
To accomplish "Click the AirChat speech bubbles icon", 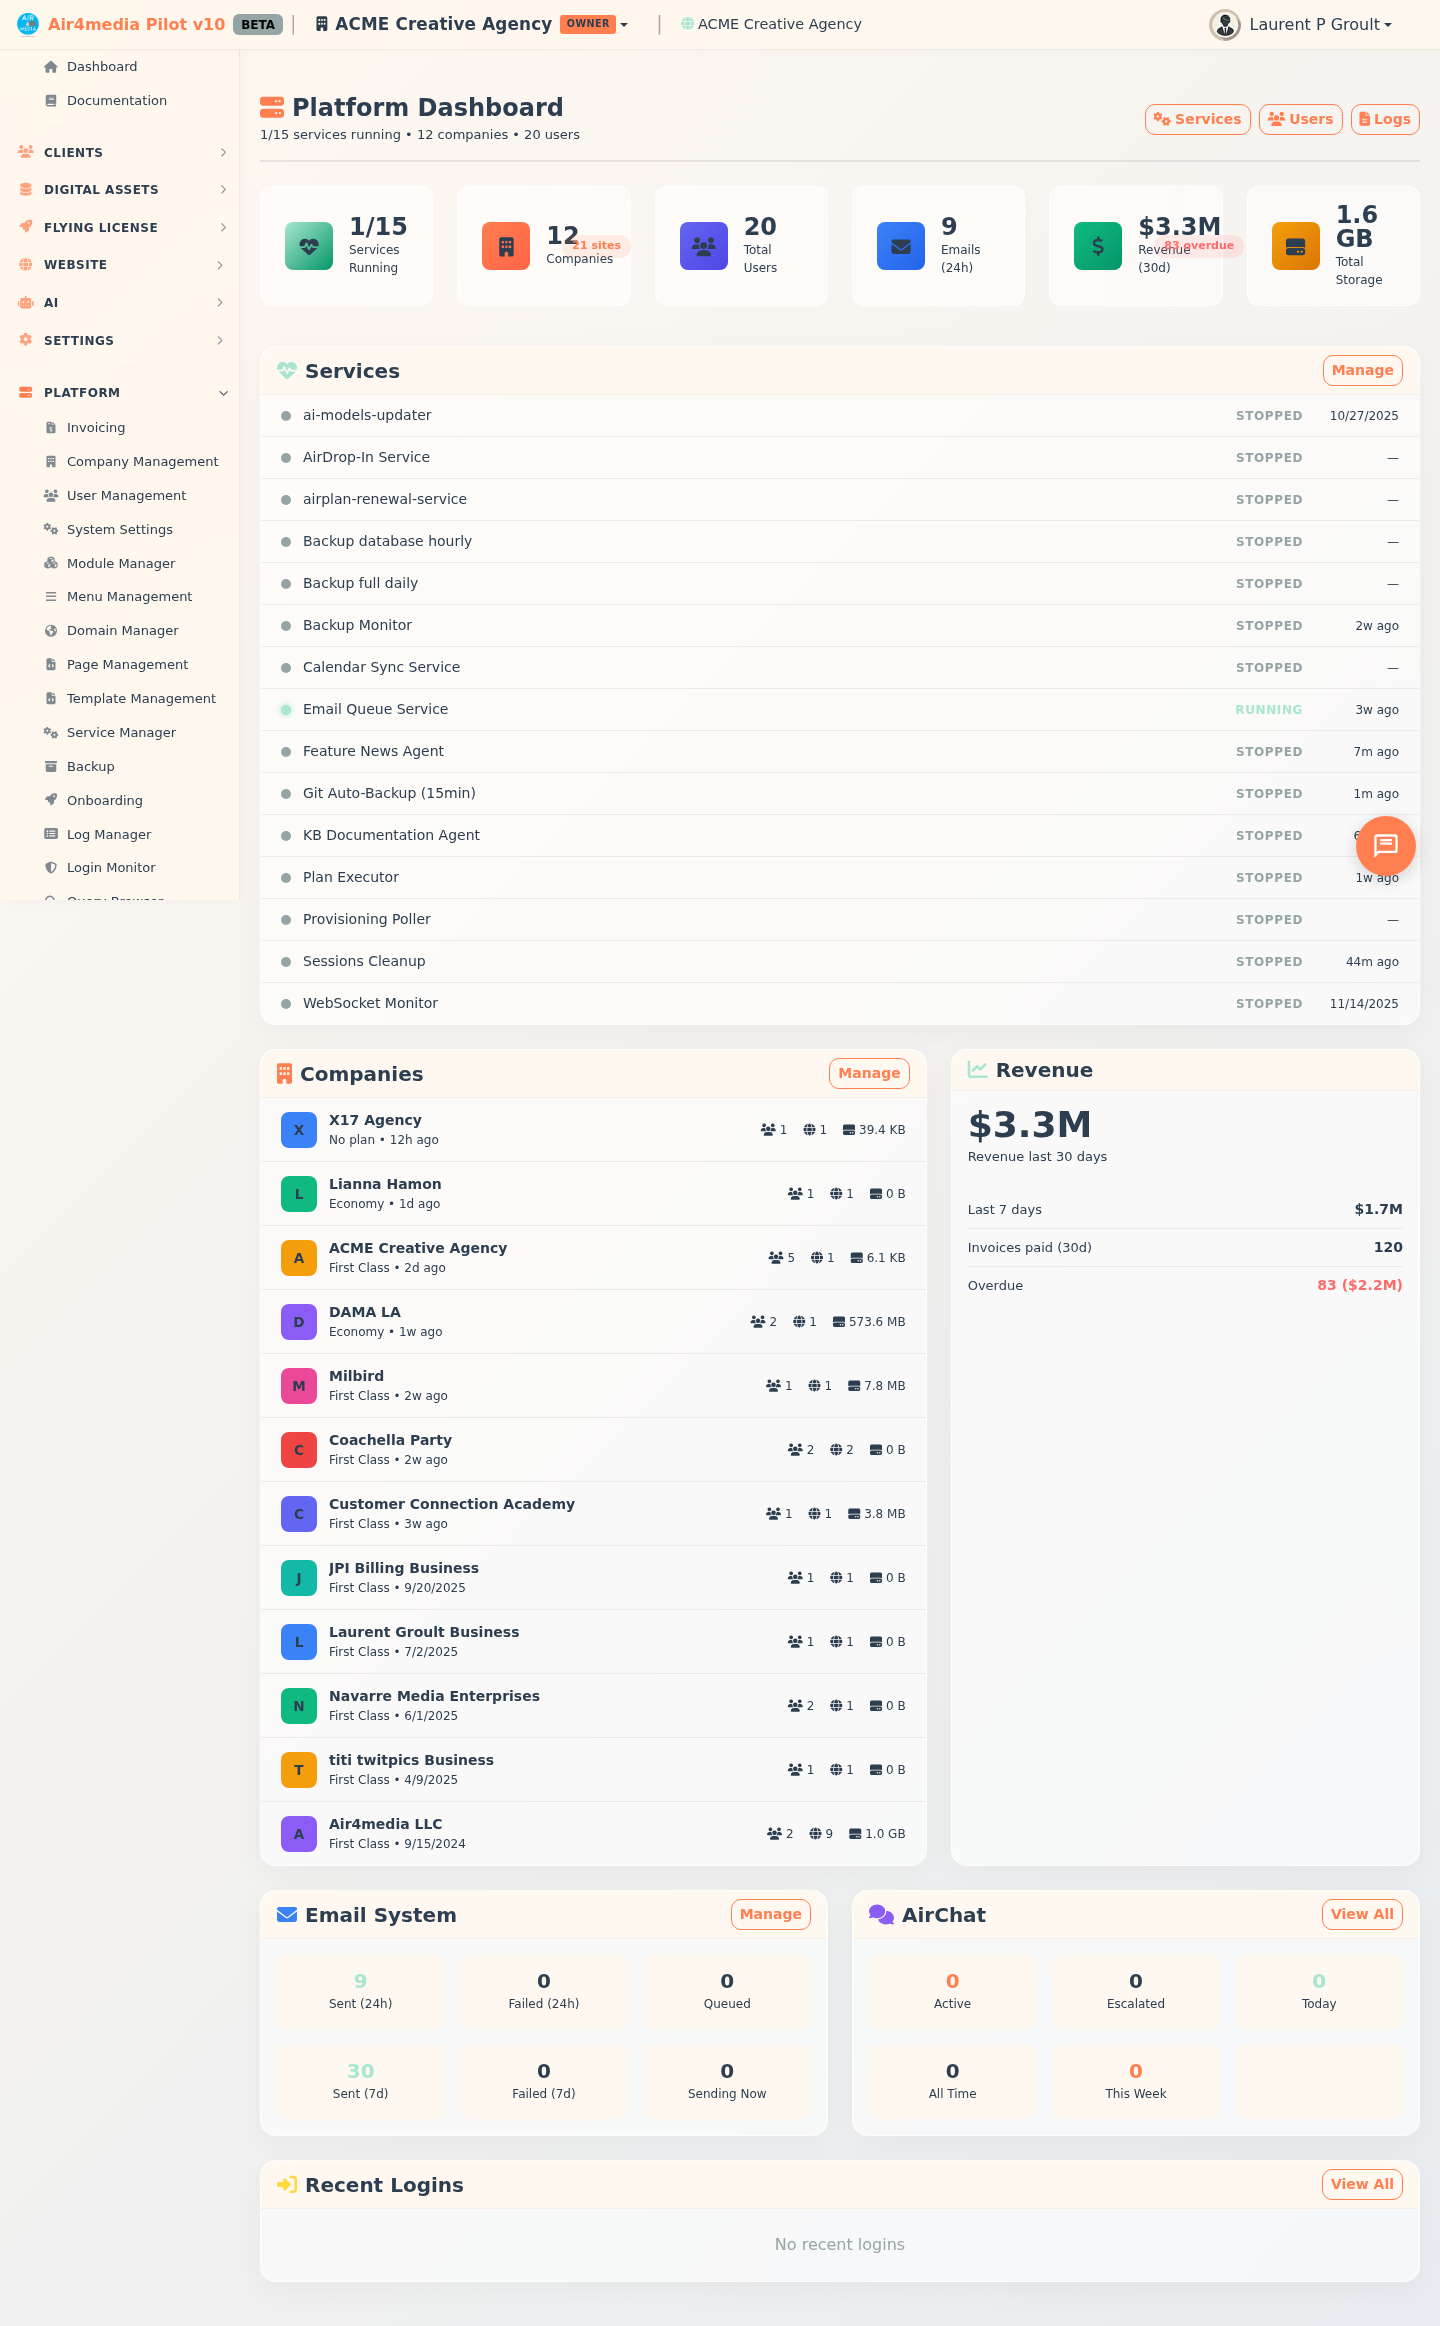I will (x=881, y=1915).
